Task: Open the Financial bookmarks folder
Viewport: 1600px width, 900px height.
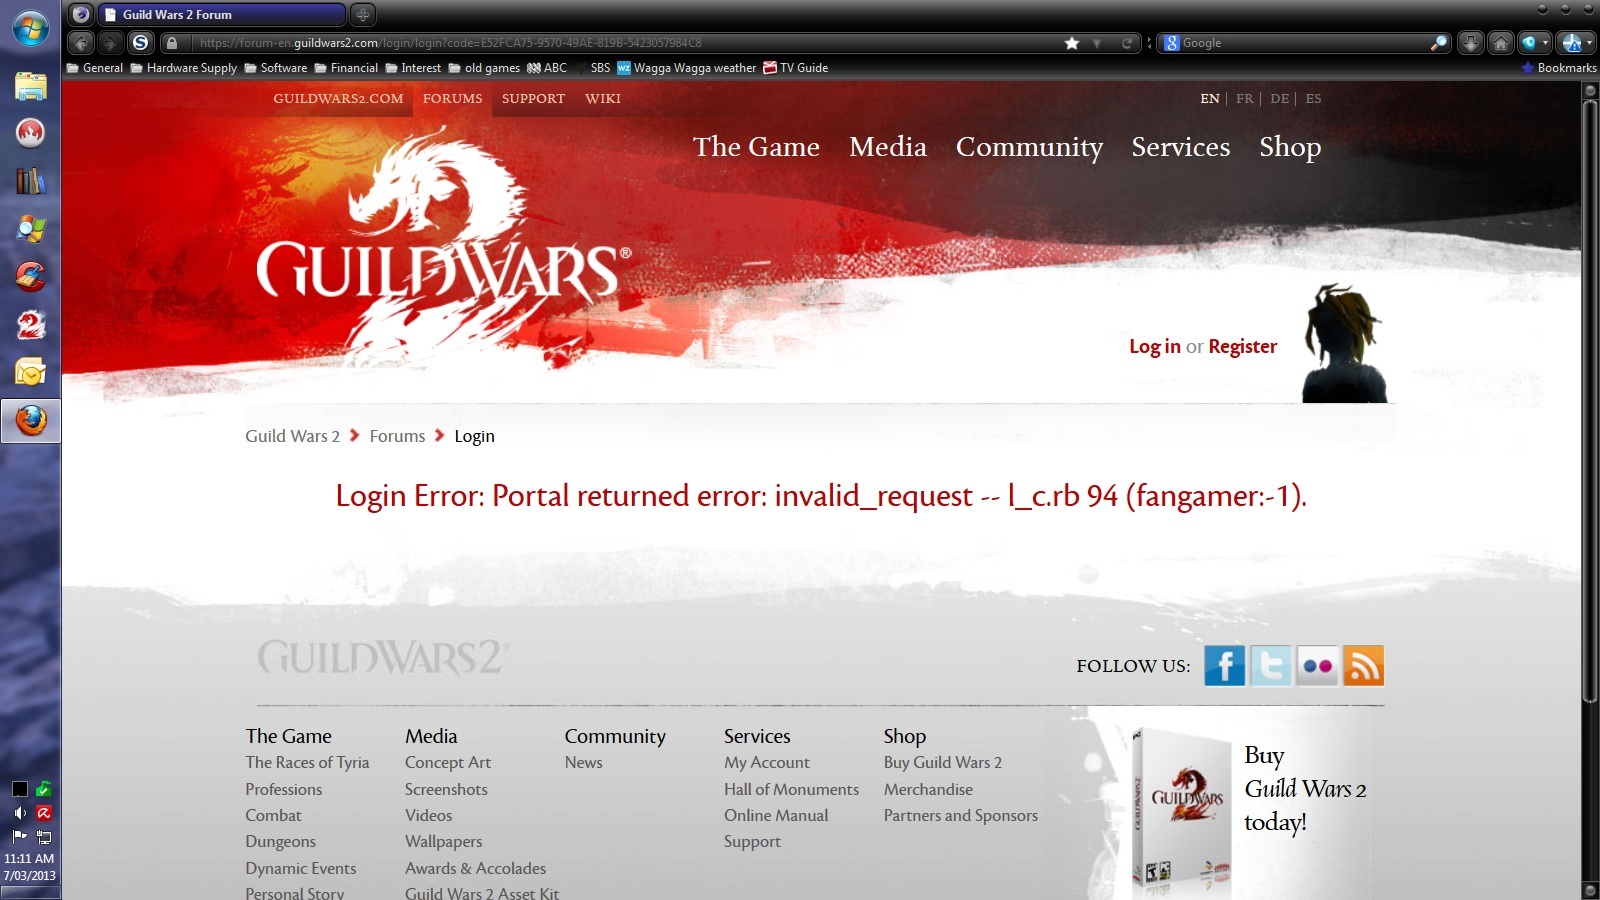Action: [x=346, y=68]
